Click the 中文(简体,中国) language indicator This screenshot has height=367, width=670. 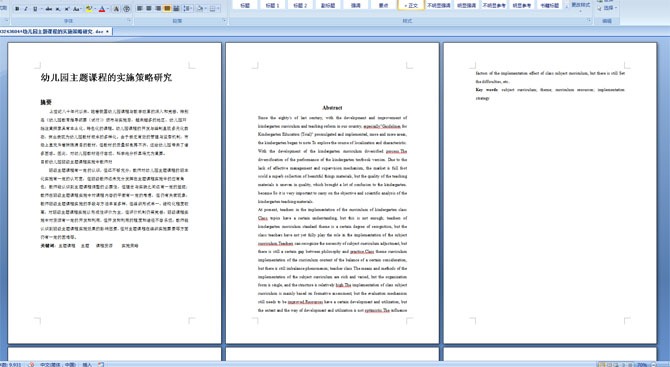(58, 364)
